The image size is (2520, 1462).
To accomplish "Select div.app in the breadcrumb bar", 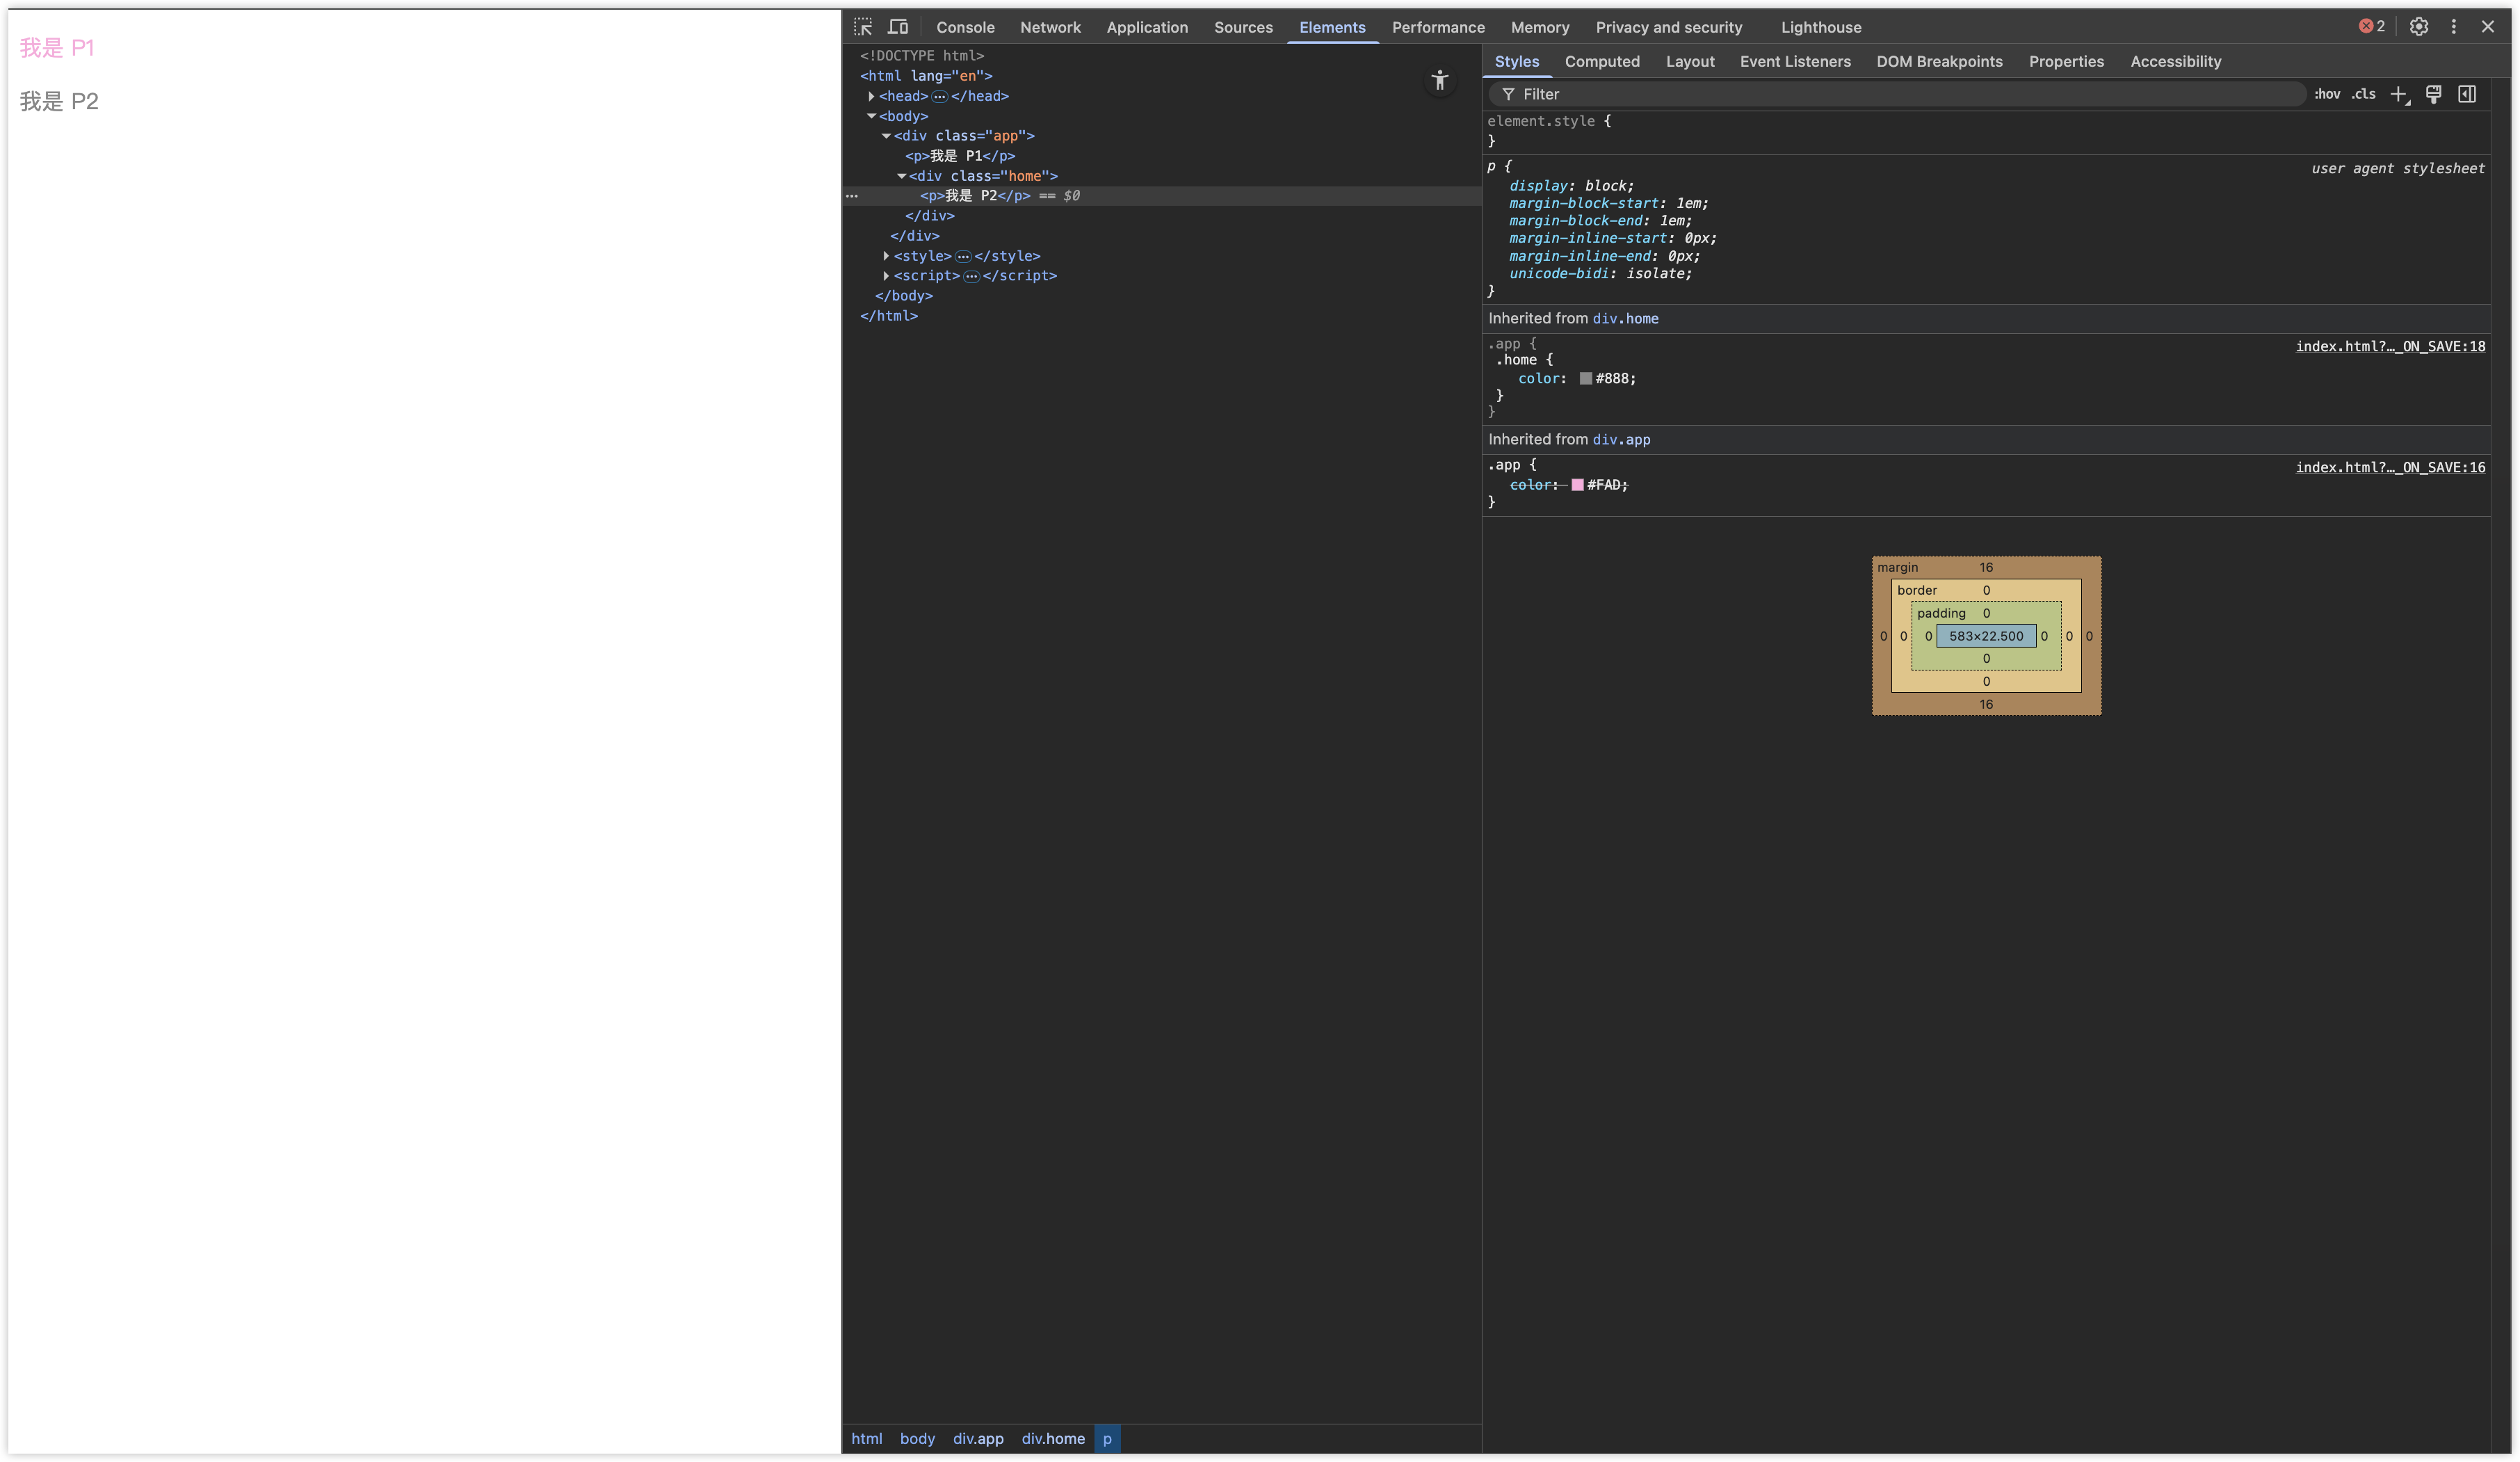I will click(978, 1438).
